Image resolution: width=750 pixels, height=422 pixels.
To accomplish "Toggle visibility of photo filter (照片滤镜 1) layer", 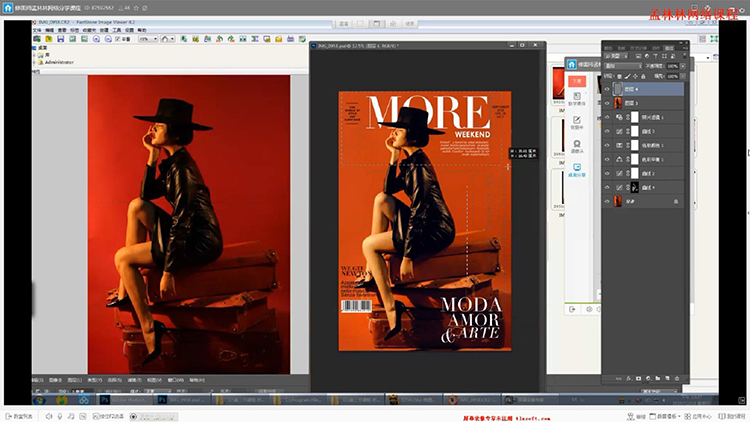I will click(x=607, y=117).
